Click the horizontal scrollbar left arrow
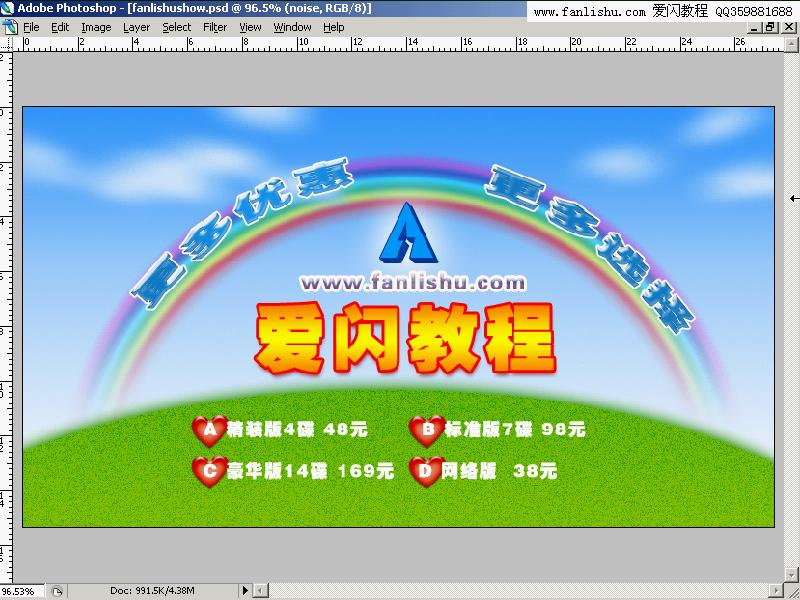Screen dimensions: 800x600 pos(260,591)
